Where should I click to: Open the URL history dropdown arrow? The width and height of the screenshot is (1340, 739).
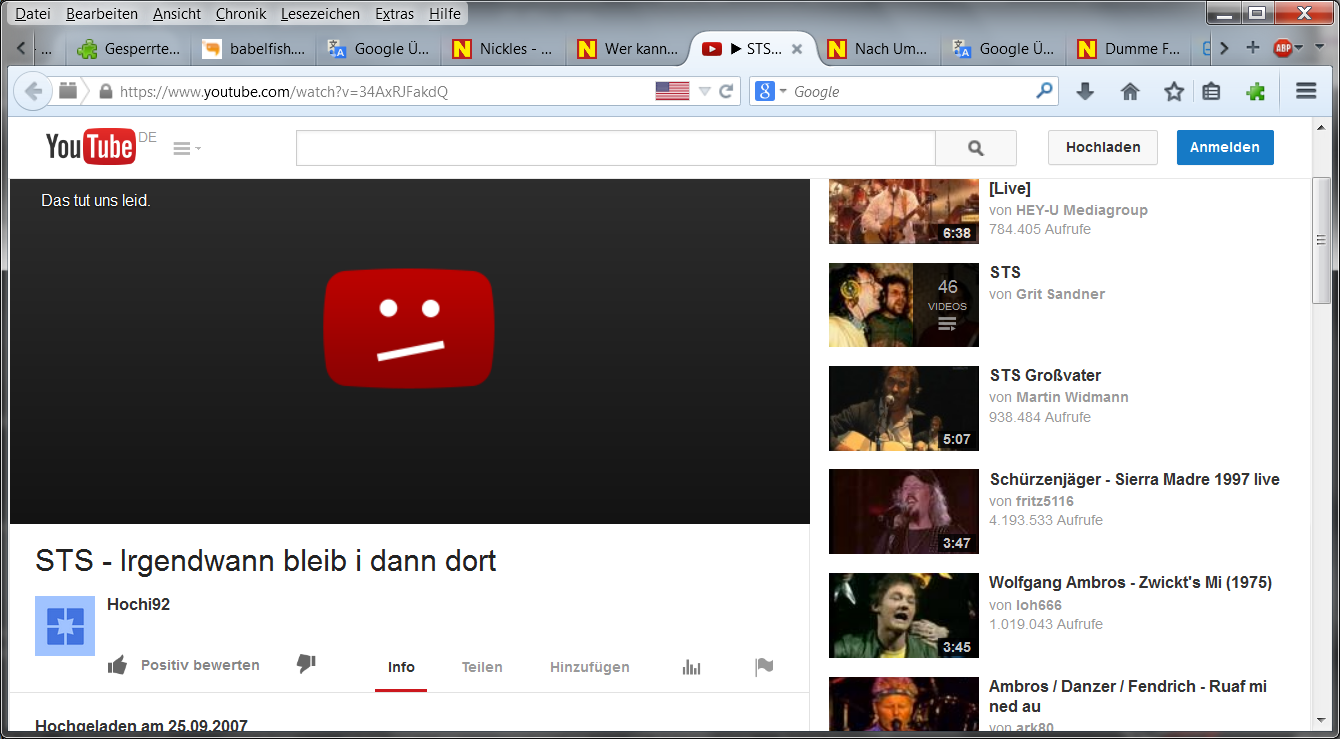tap(704, 92)
